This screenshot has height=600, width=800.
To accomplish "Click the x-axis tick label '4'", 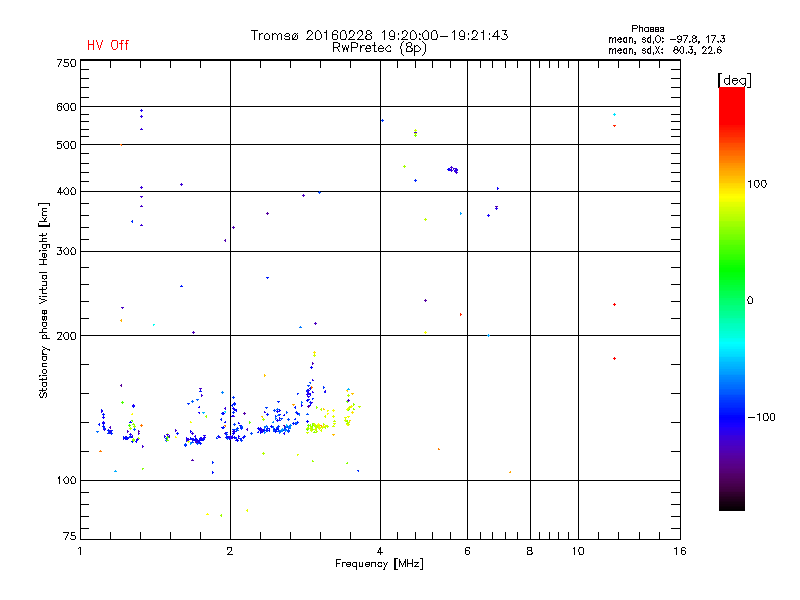I will click(380, 551).
